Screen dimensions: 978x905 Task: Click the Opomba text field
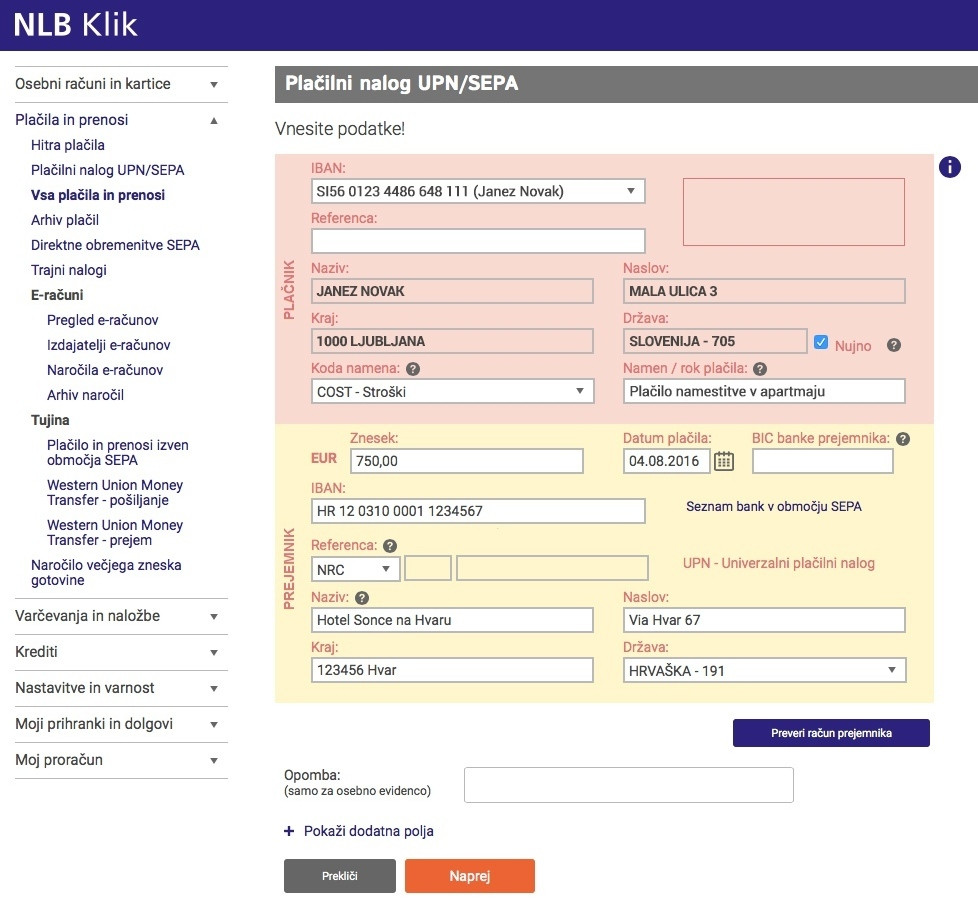click(x=629, y=785)
